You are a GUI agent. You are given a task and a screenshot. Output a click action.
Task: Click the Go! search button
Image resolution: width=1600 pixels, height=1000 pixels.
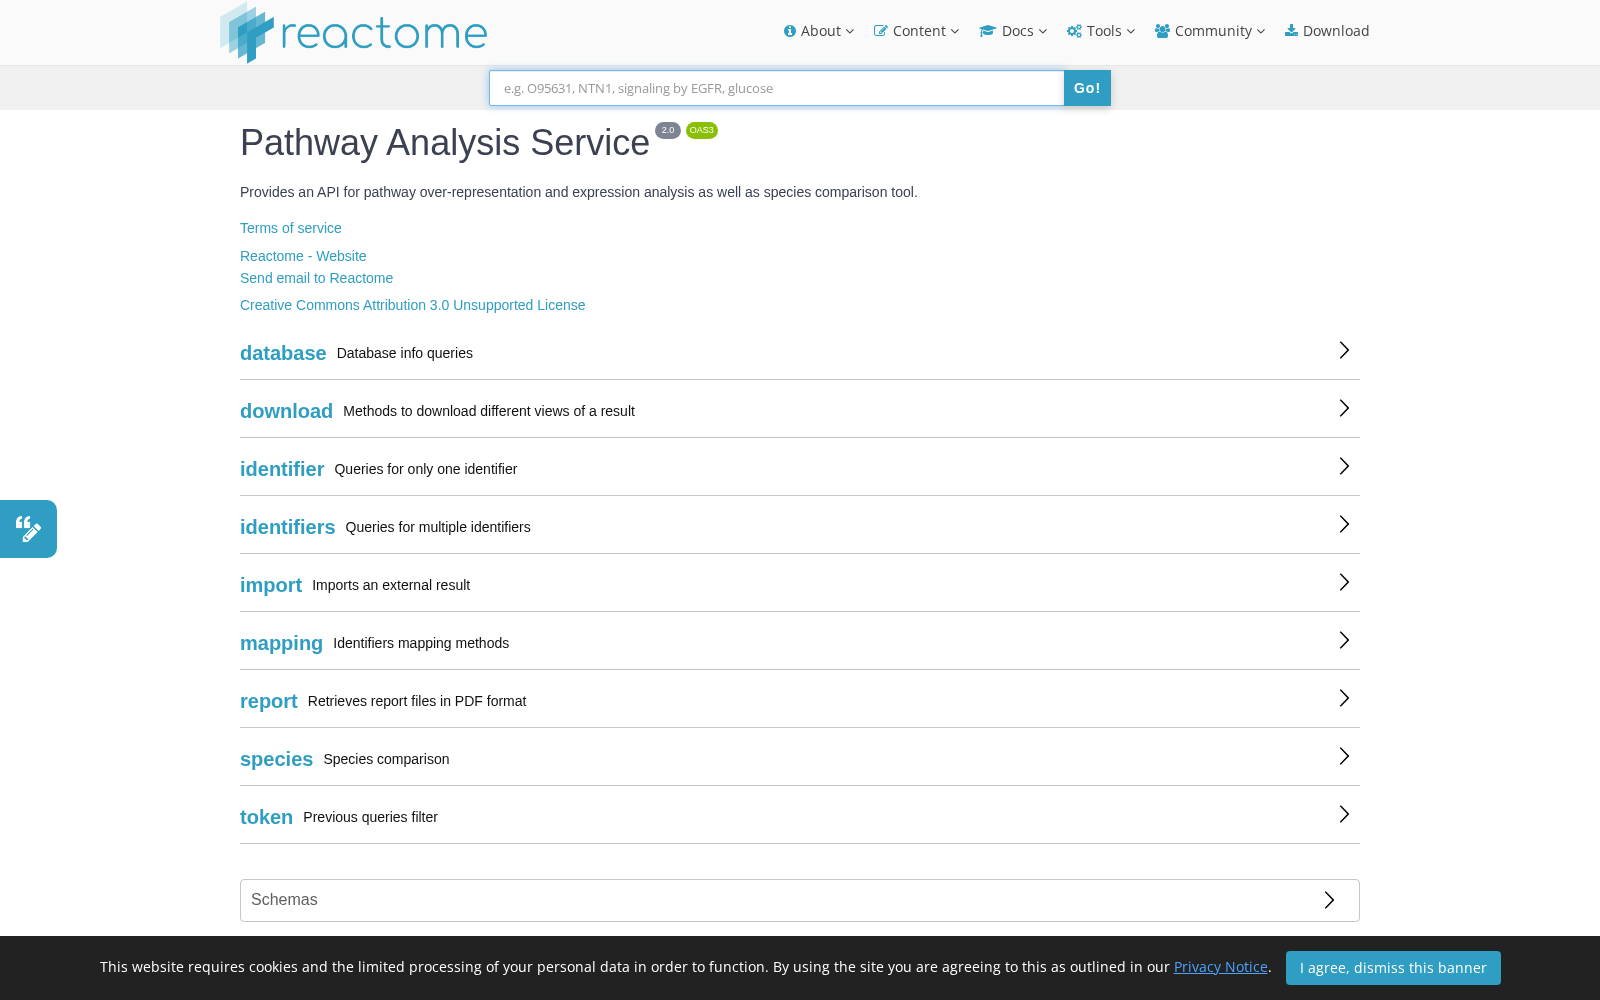point(1087,88)
